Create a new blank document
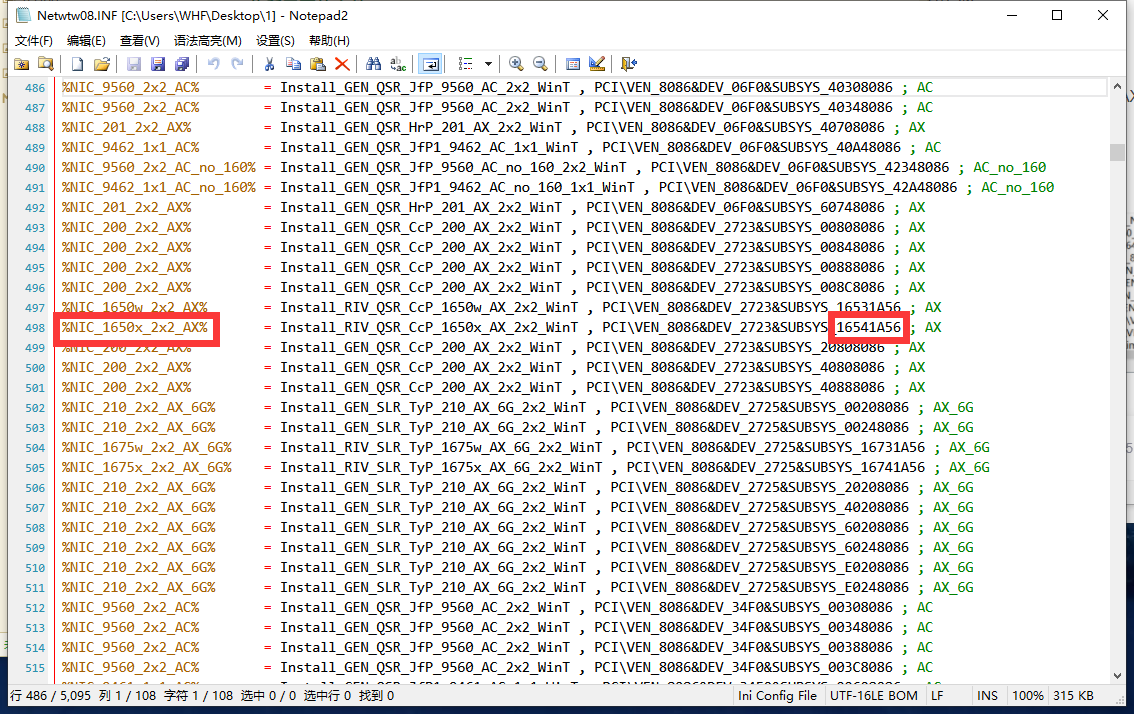 tap(77, 64)
